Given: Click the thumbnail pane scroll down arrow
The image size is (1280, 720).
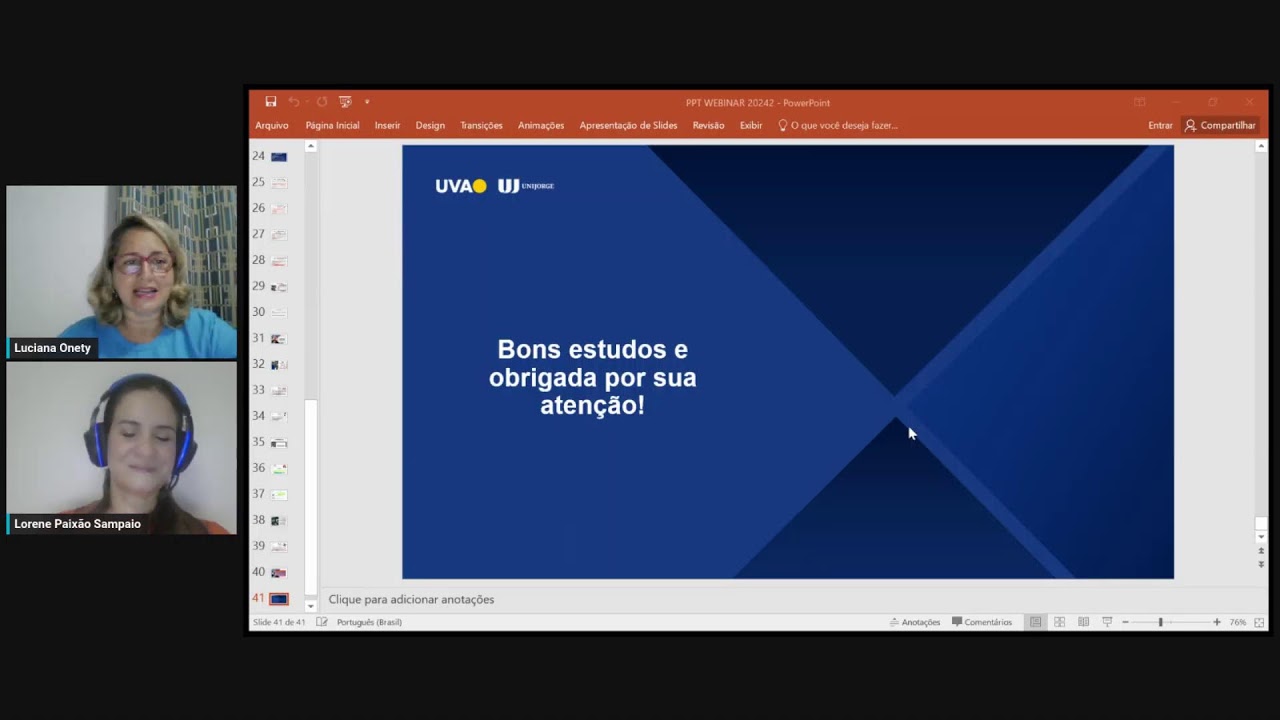Looking at the screenshot, I should [x=310, y=605].
